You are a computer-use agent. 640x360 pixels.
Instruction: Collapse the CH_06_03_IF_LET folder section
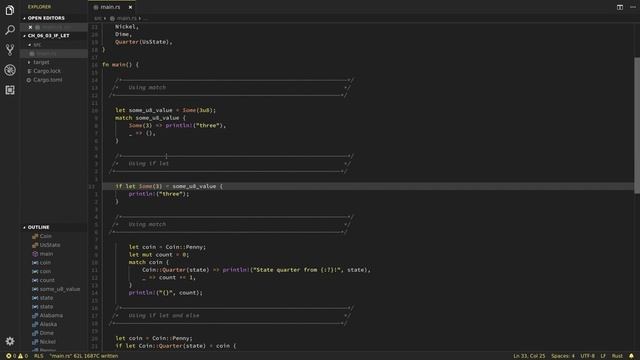(x=24, y=36)
